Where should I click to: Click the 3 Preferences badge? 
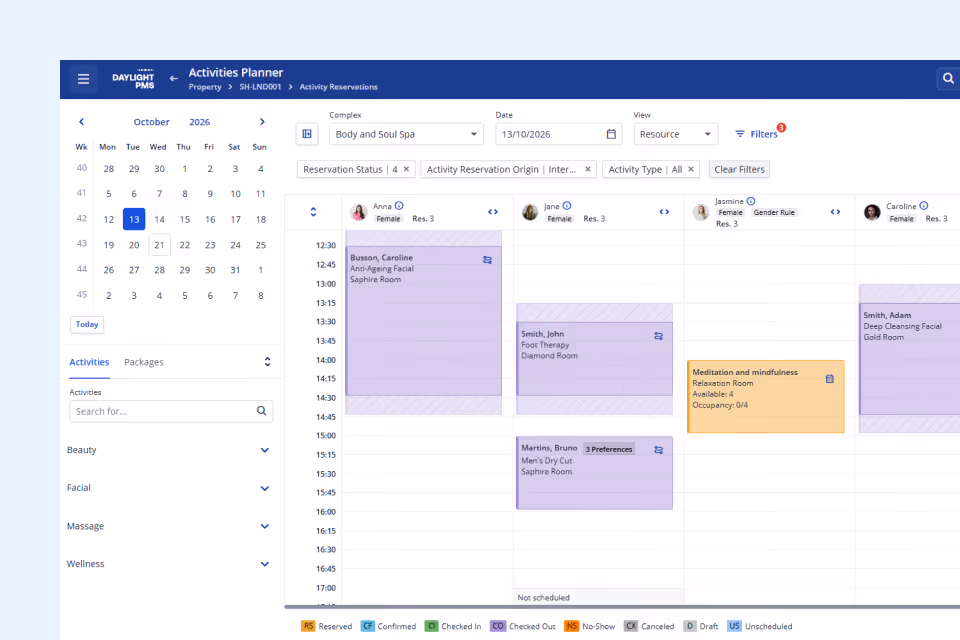click(609, 449)
